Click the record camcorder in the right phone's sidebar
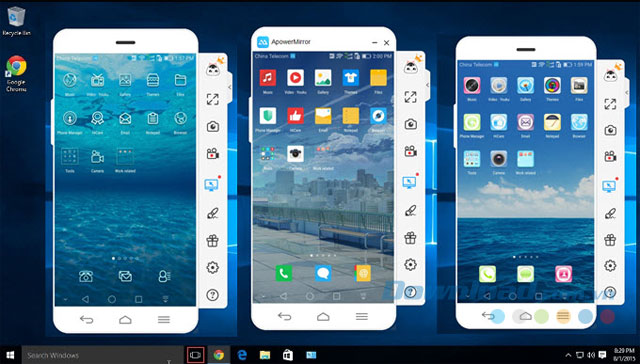Screen dimensions: 640x364 coord(610,156)
